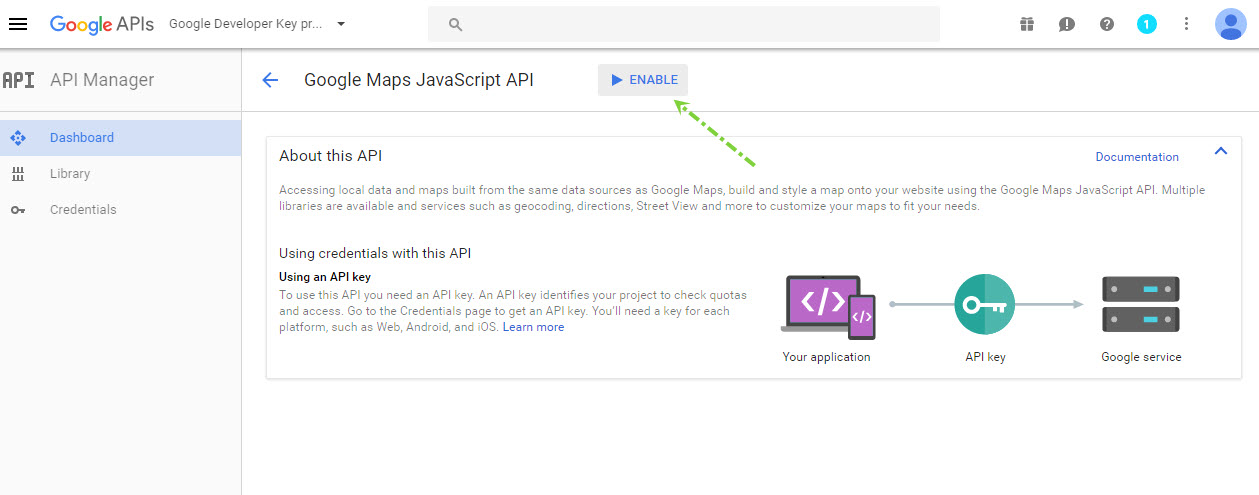Open the hamburger navigation menu

coord(18,24)
